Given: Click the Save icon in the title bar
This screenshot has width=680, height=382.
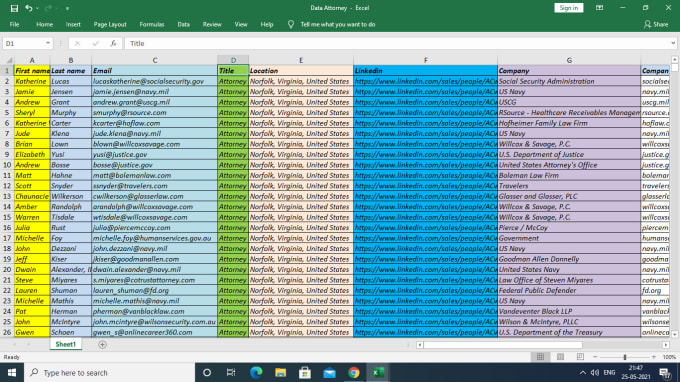Looking at the screenshot, I should tap(14, 8).
